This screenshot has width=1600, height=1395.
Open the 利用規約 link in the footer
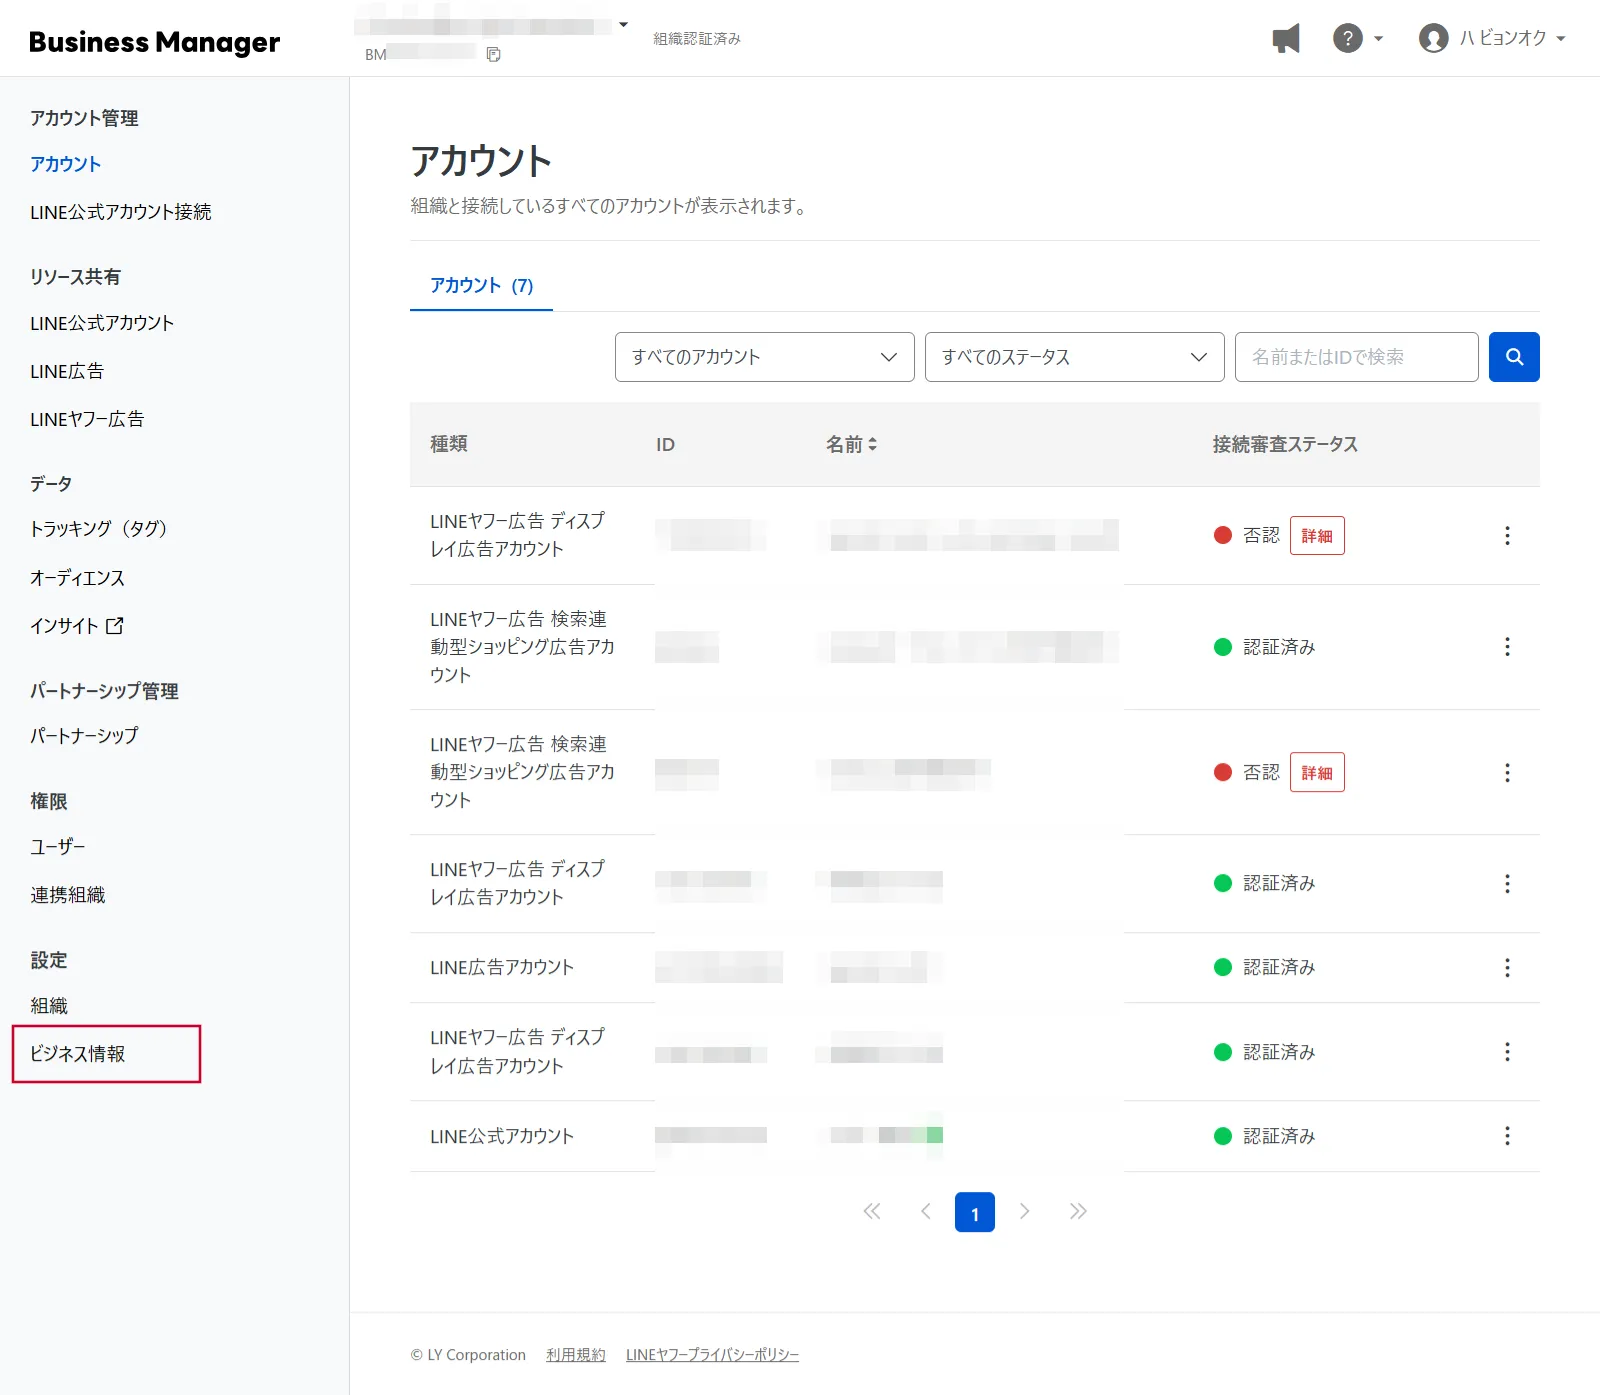click(575, 1354)
